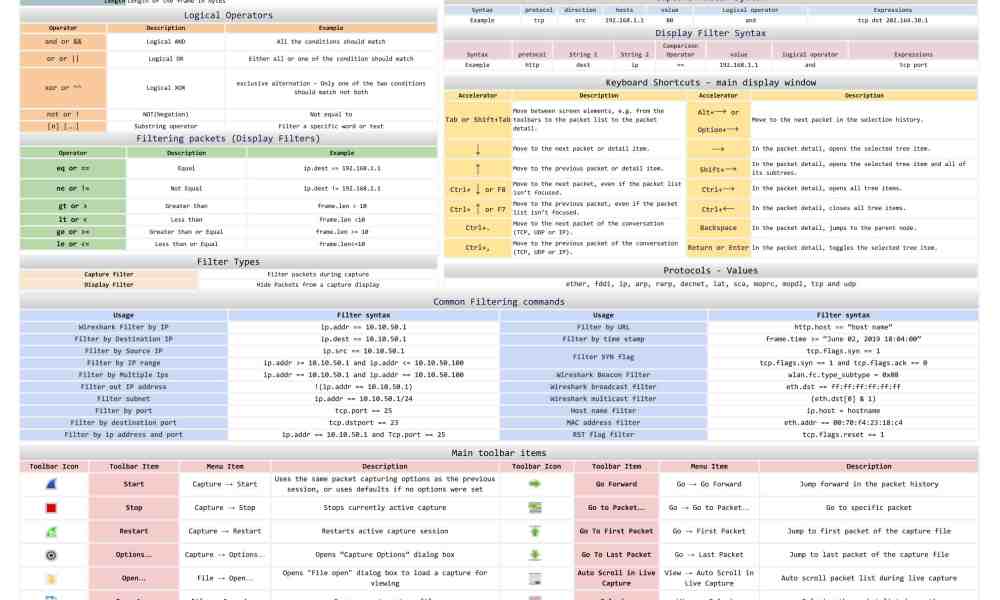
Task: Click the Display Filter label under Filter Types
Action: 110,285
